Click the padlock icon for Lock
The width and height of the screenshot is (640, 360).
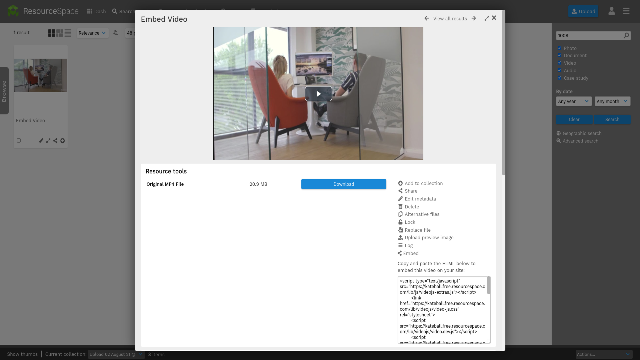[x=400, y=222]
